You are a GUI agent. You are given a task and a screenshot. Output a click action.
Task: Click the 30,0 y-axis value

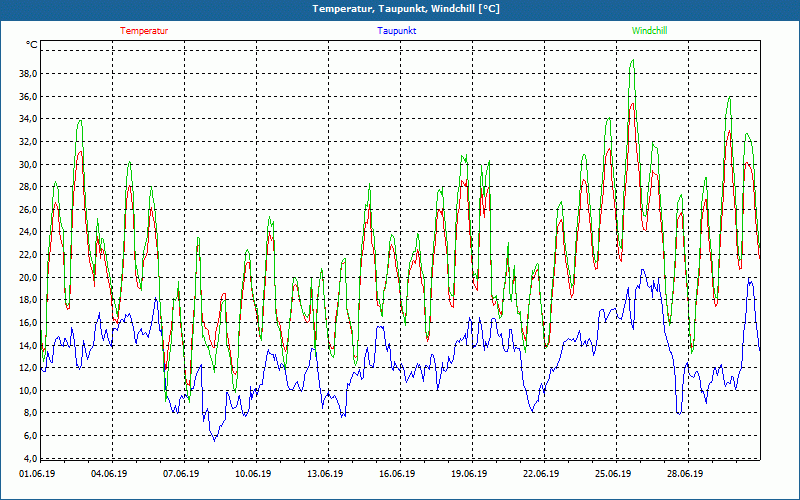28,164
